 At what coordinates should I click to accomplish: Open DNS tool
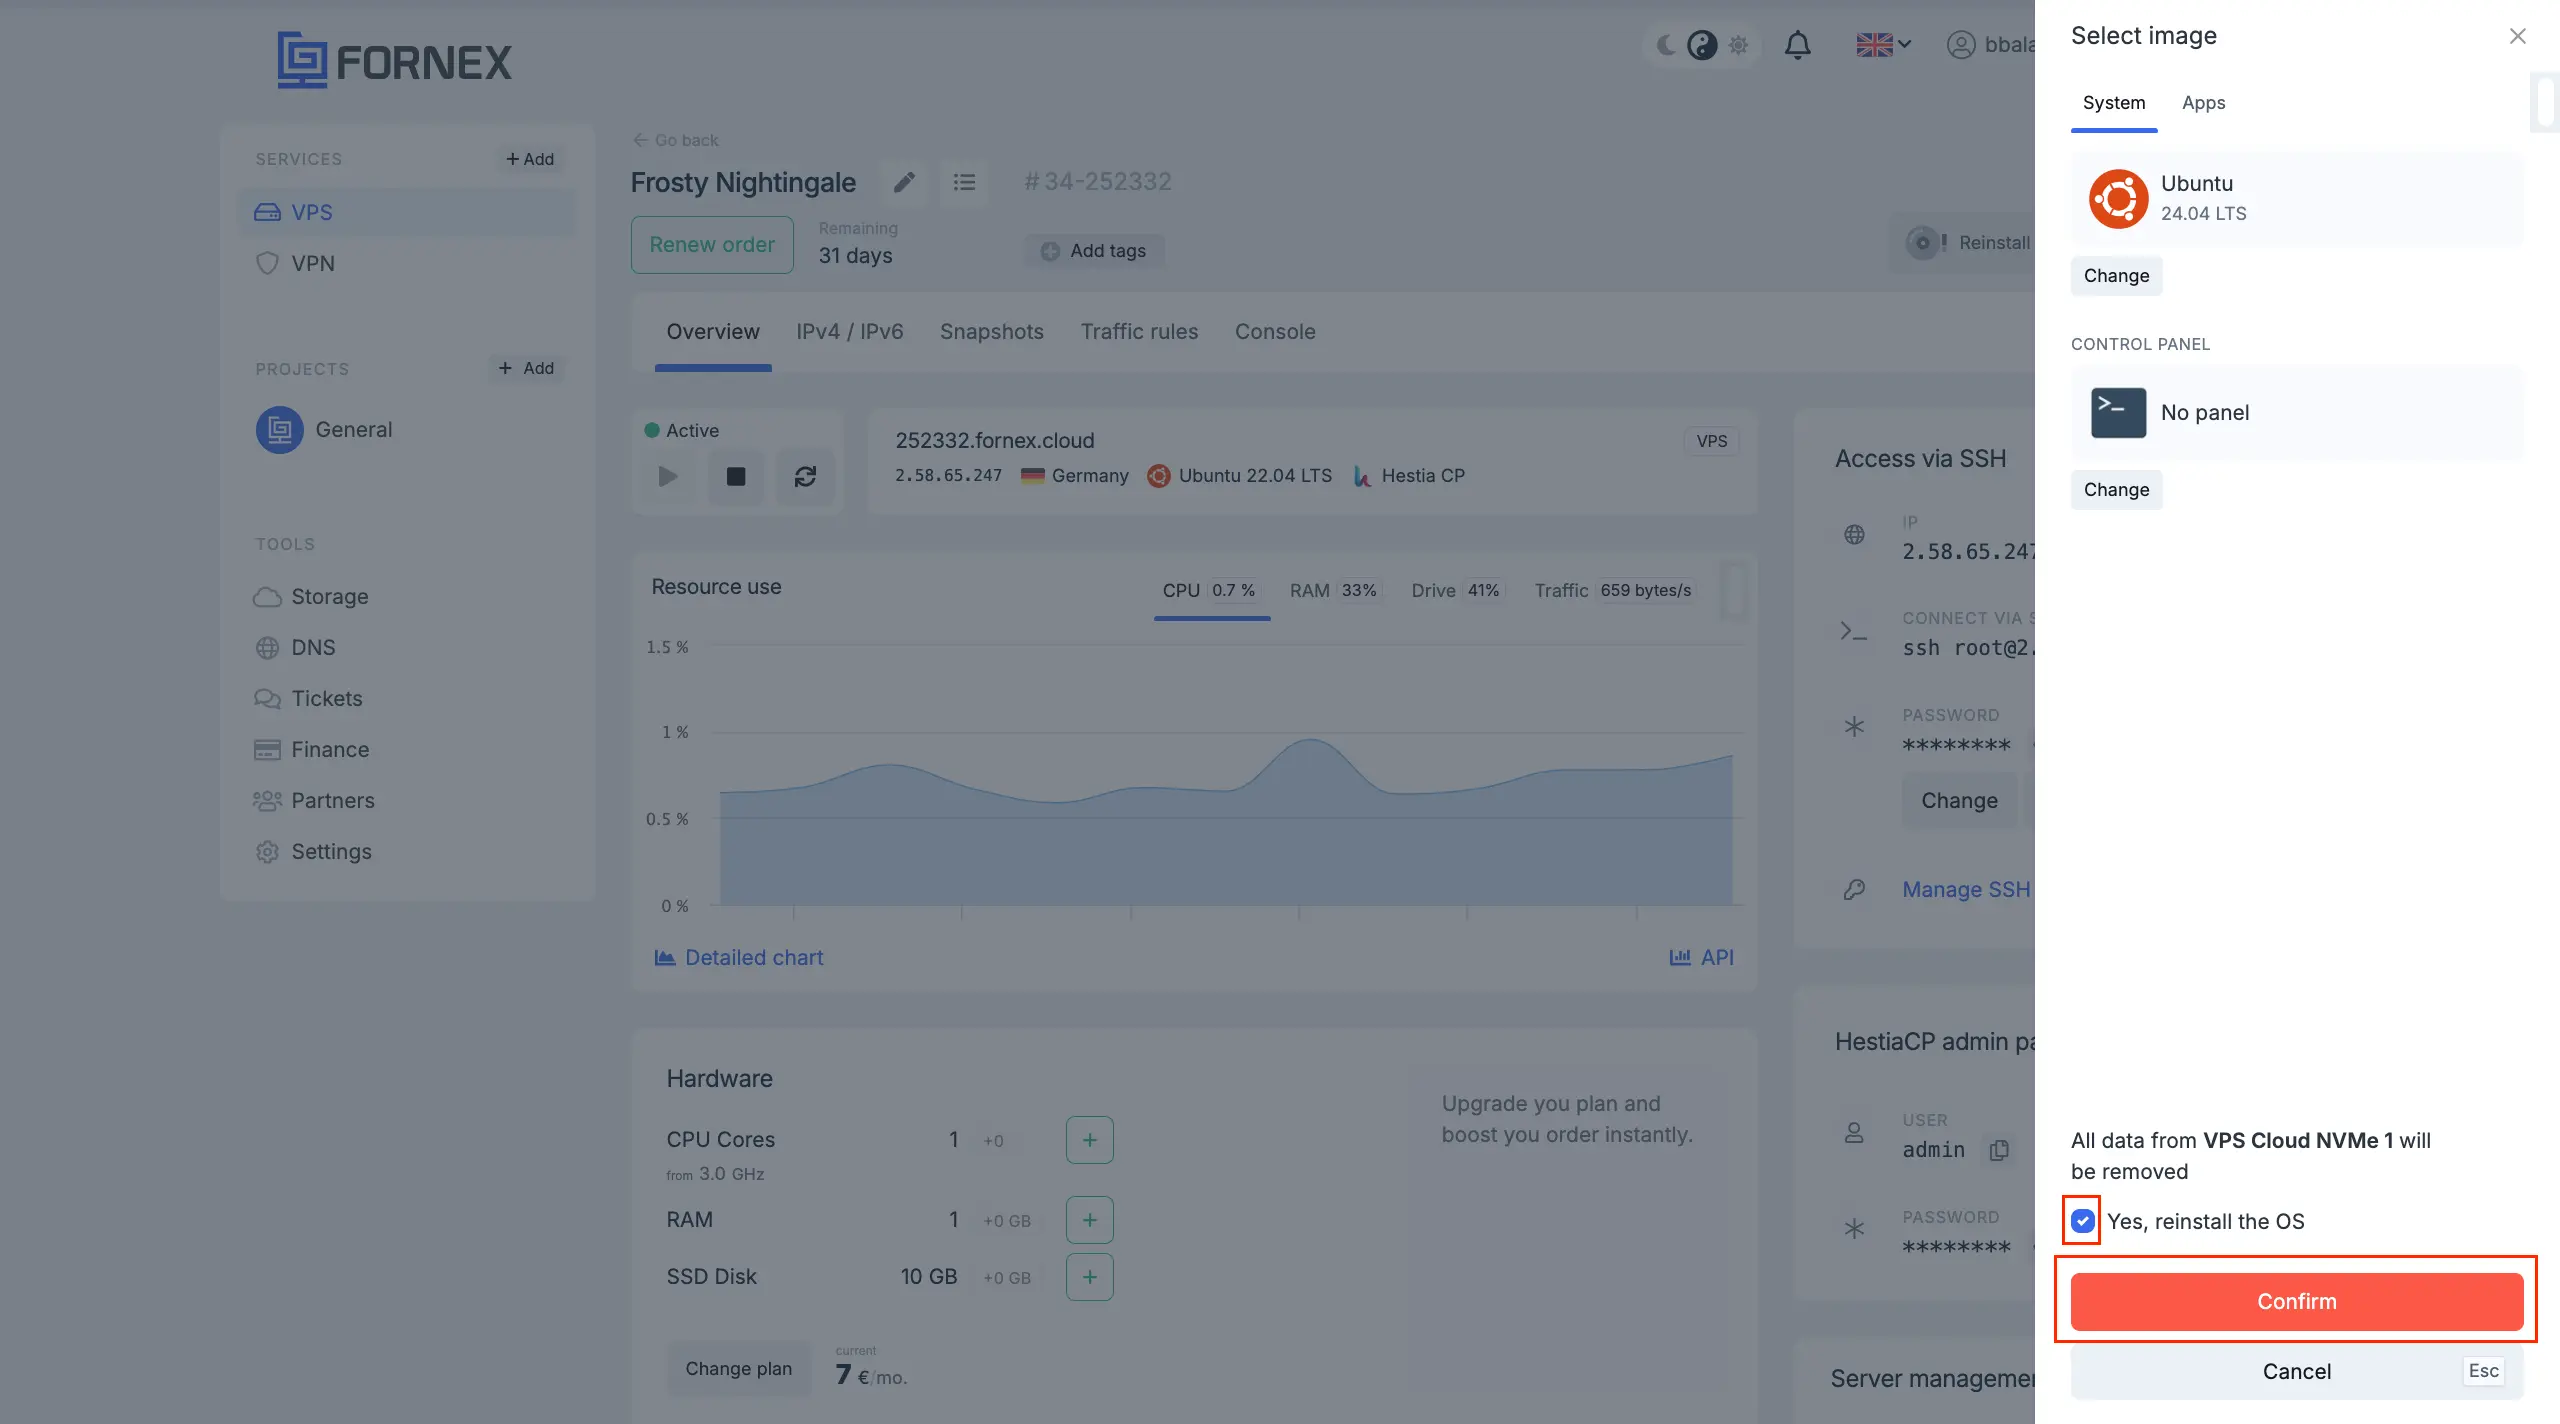point(295,648)
